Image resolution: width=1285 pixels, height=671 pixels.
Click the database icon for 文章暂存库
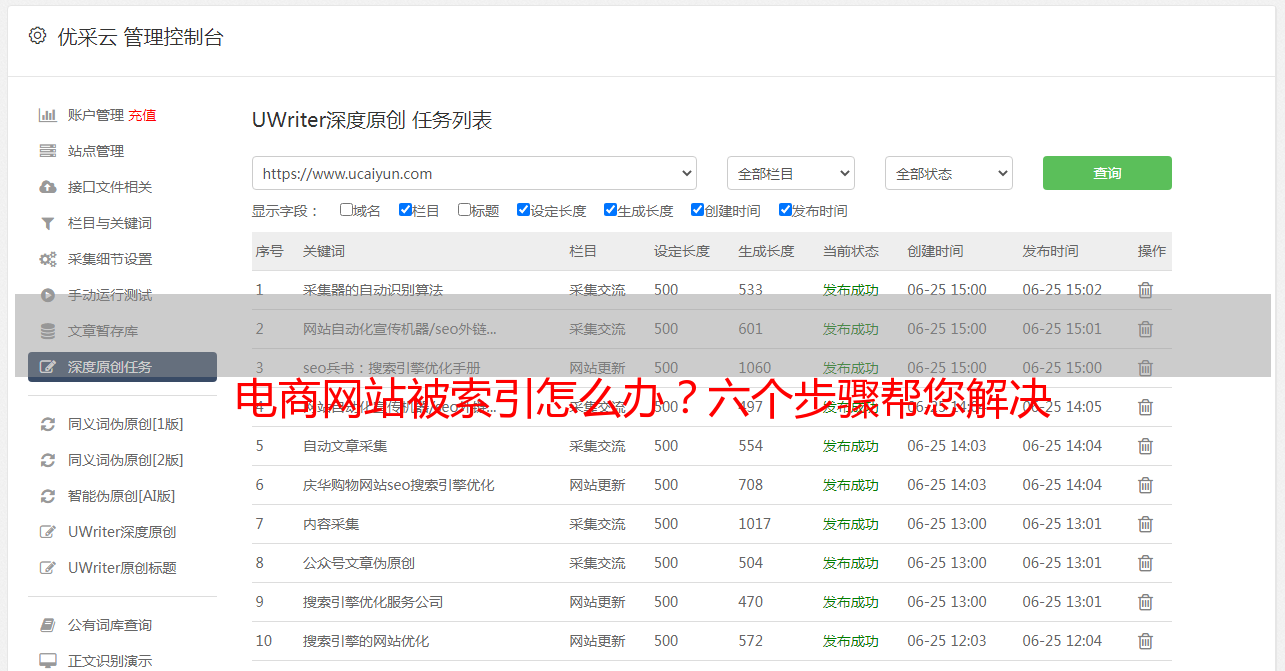pos(47,331)
